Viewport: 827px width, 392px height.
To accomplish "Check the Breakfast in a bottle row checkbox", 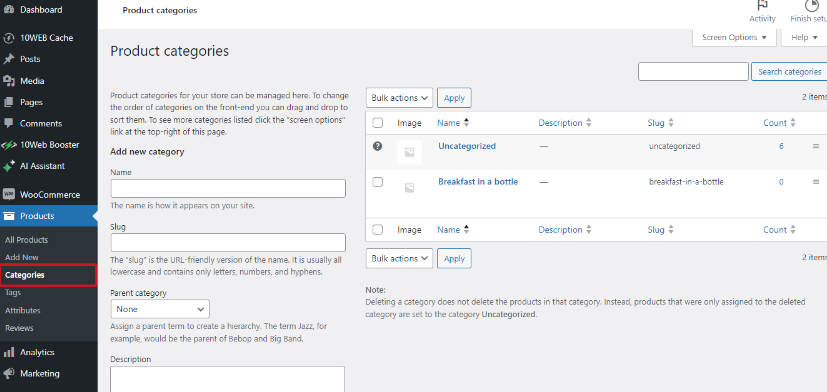I will pos(378,182).
